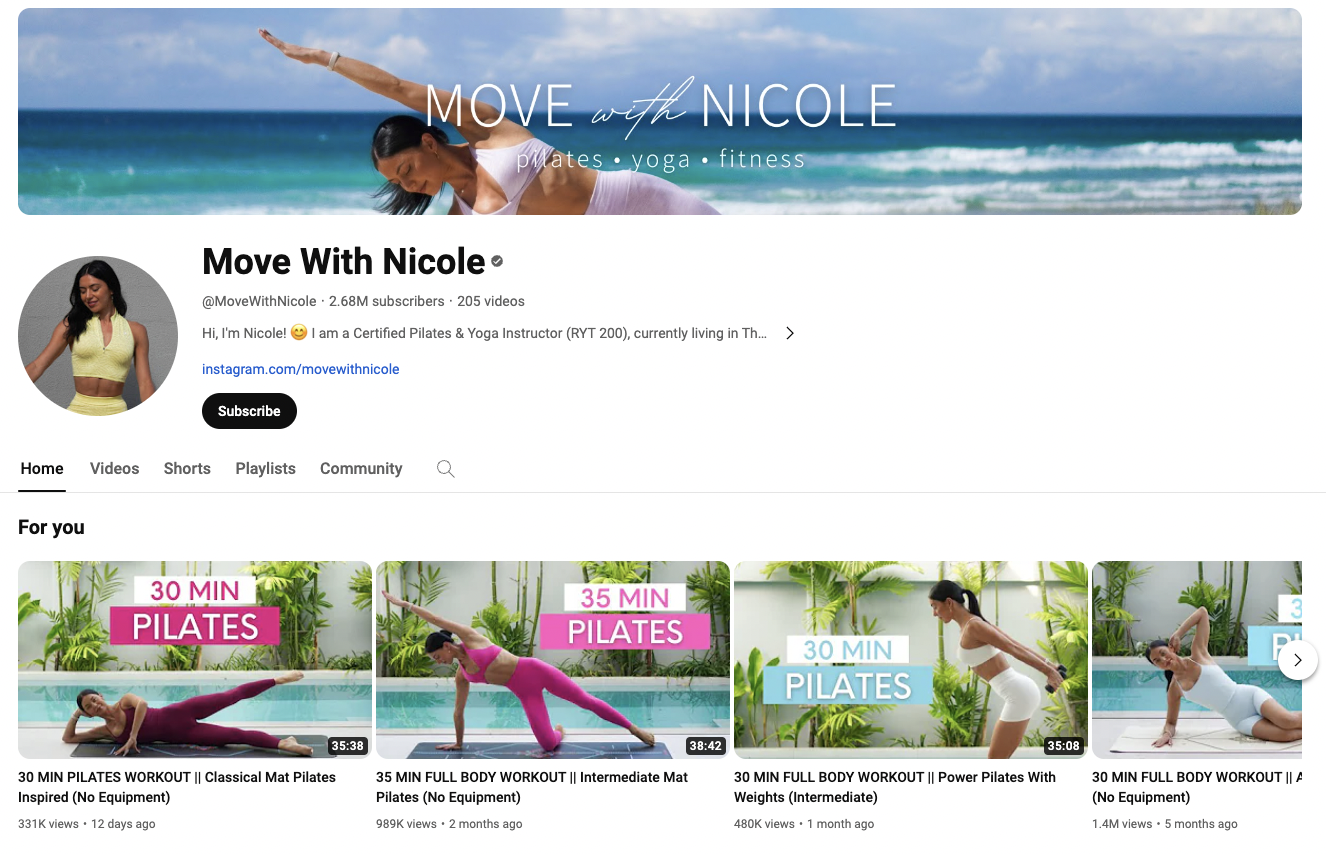The width and height of the screenshot is (1326, 854).
Task: Open the 30 MIN PILATES Classical Mat thumbnail
Action: (x=194, y=660)
